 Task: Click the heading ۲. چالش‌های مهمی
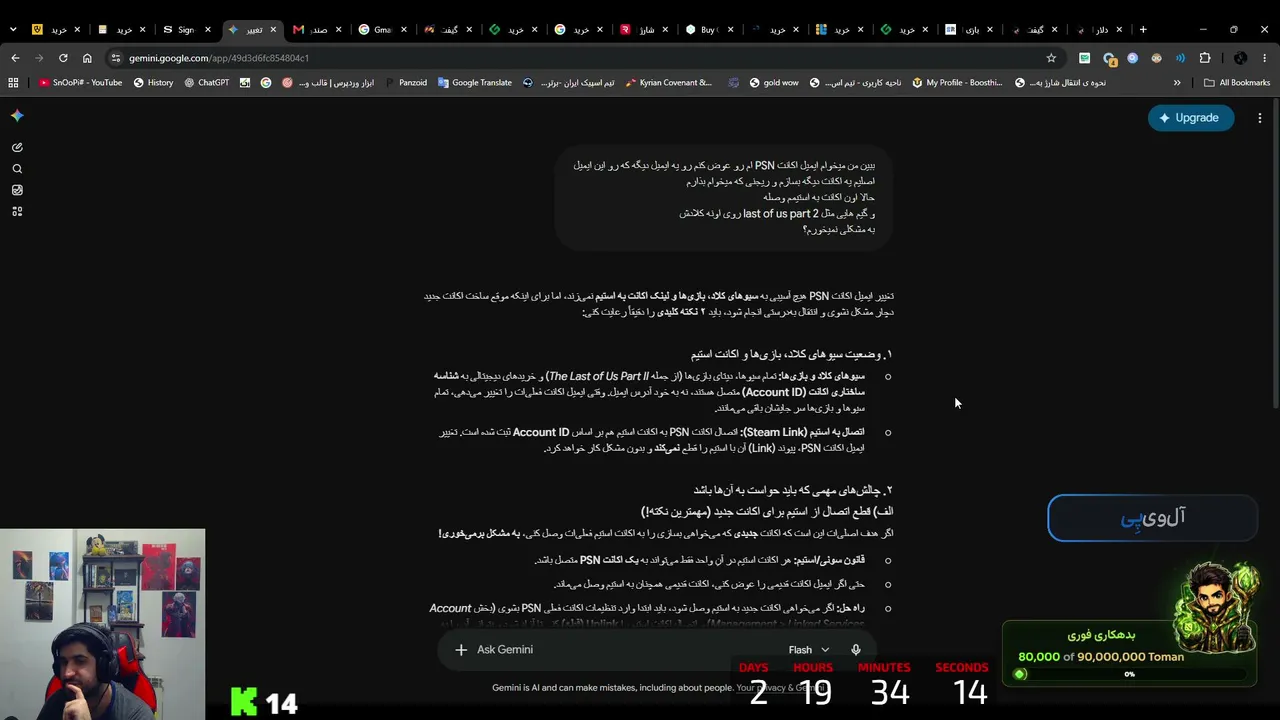pos(793,490)
